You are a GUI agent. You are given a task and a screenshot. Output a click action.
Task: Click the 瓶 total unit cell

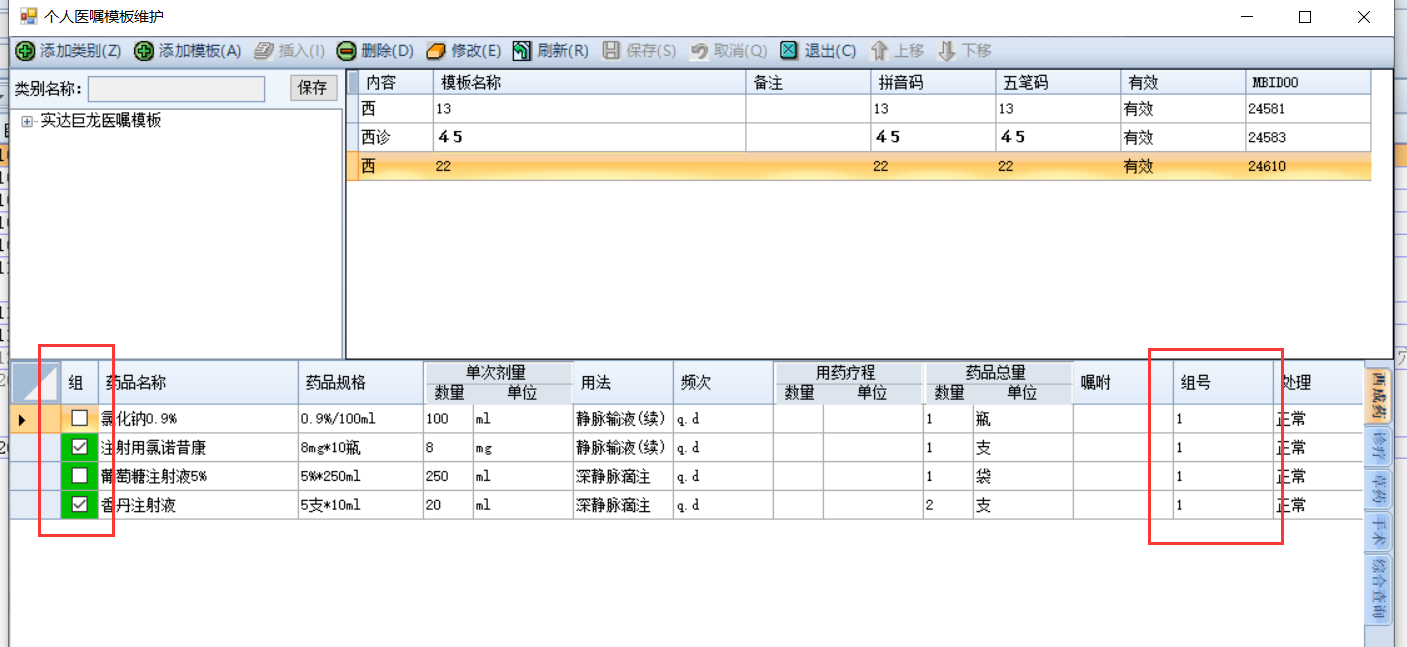pyautogui.click(x=1023, y=418)
